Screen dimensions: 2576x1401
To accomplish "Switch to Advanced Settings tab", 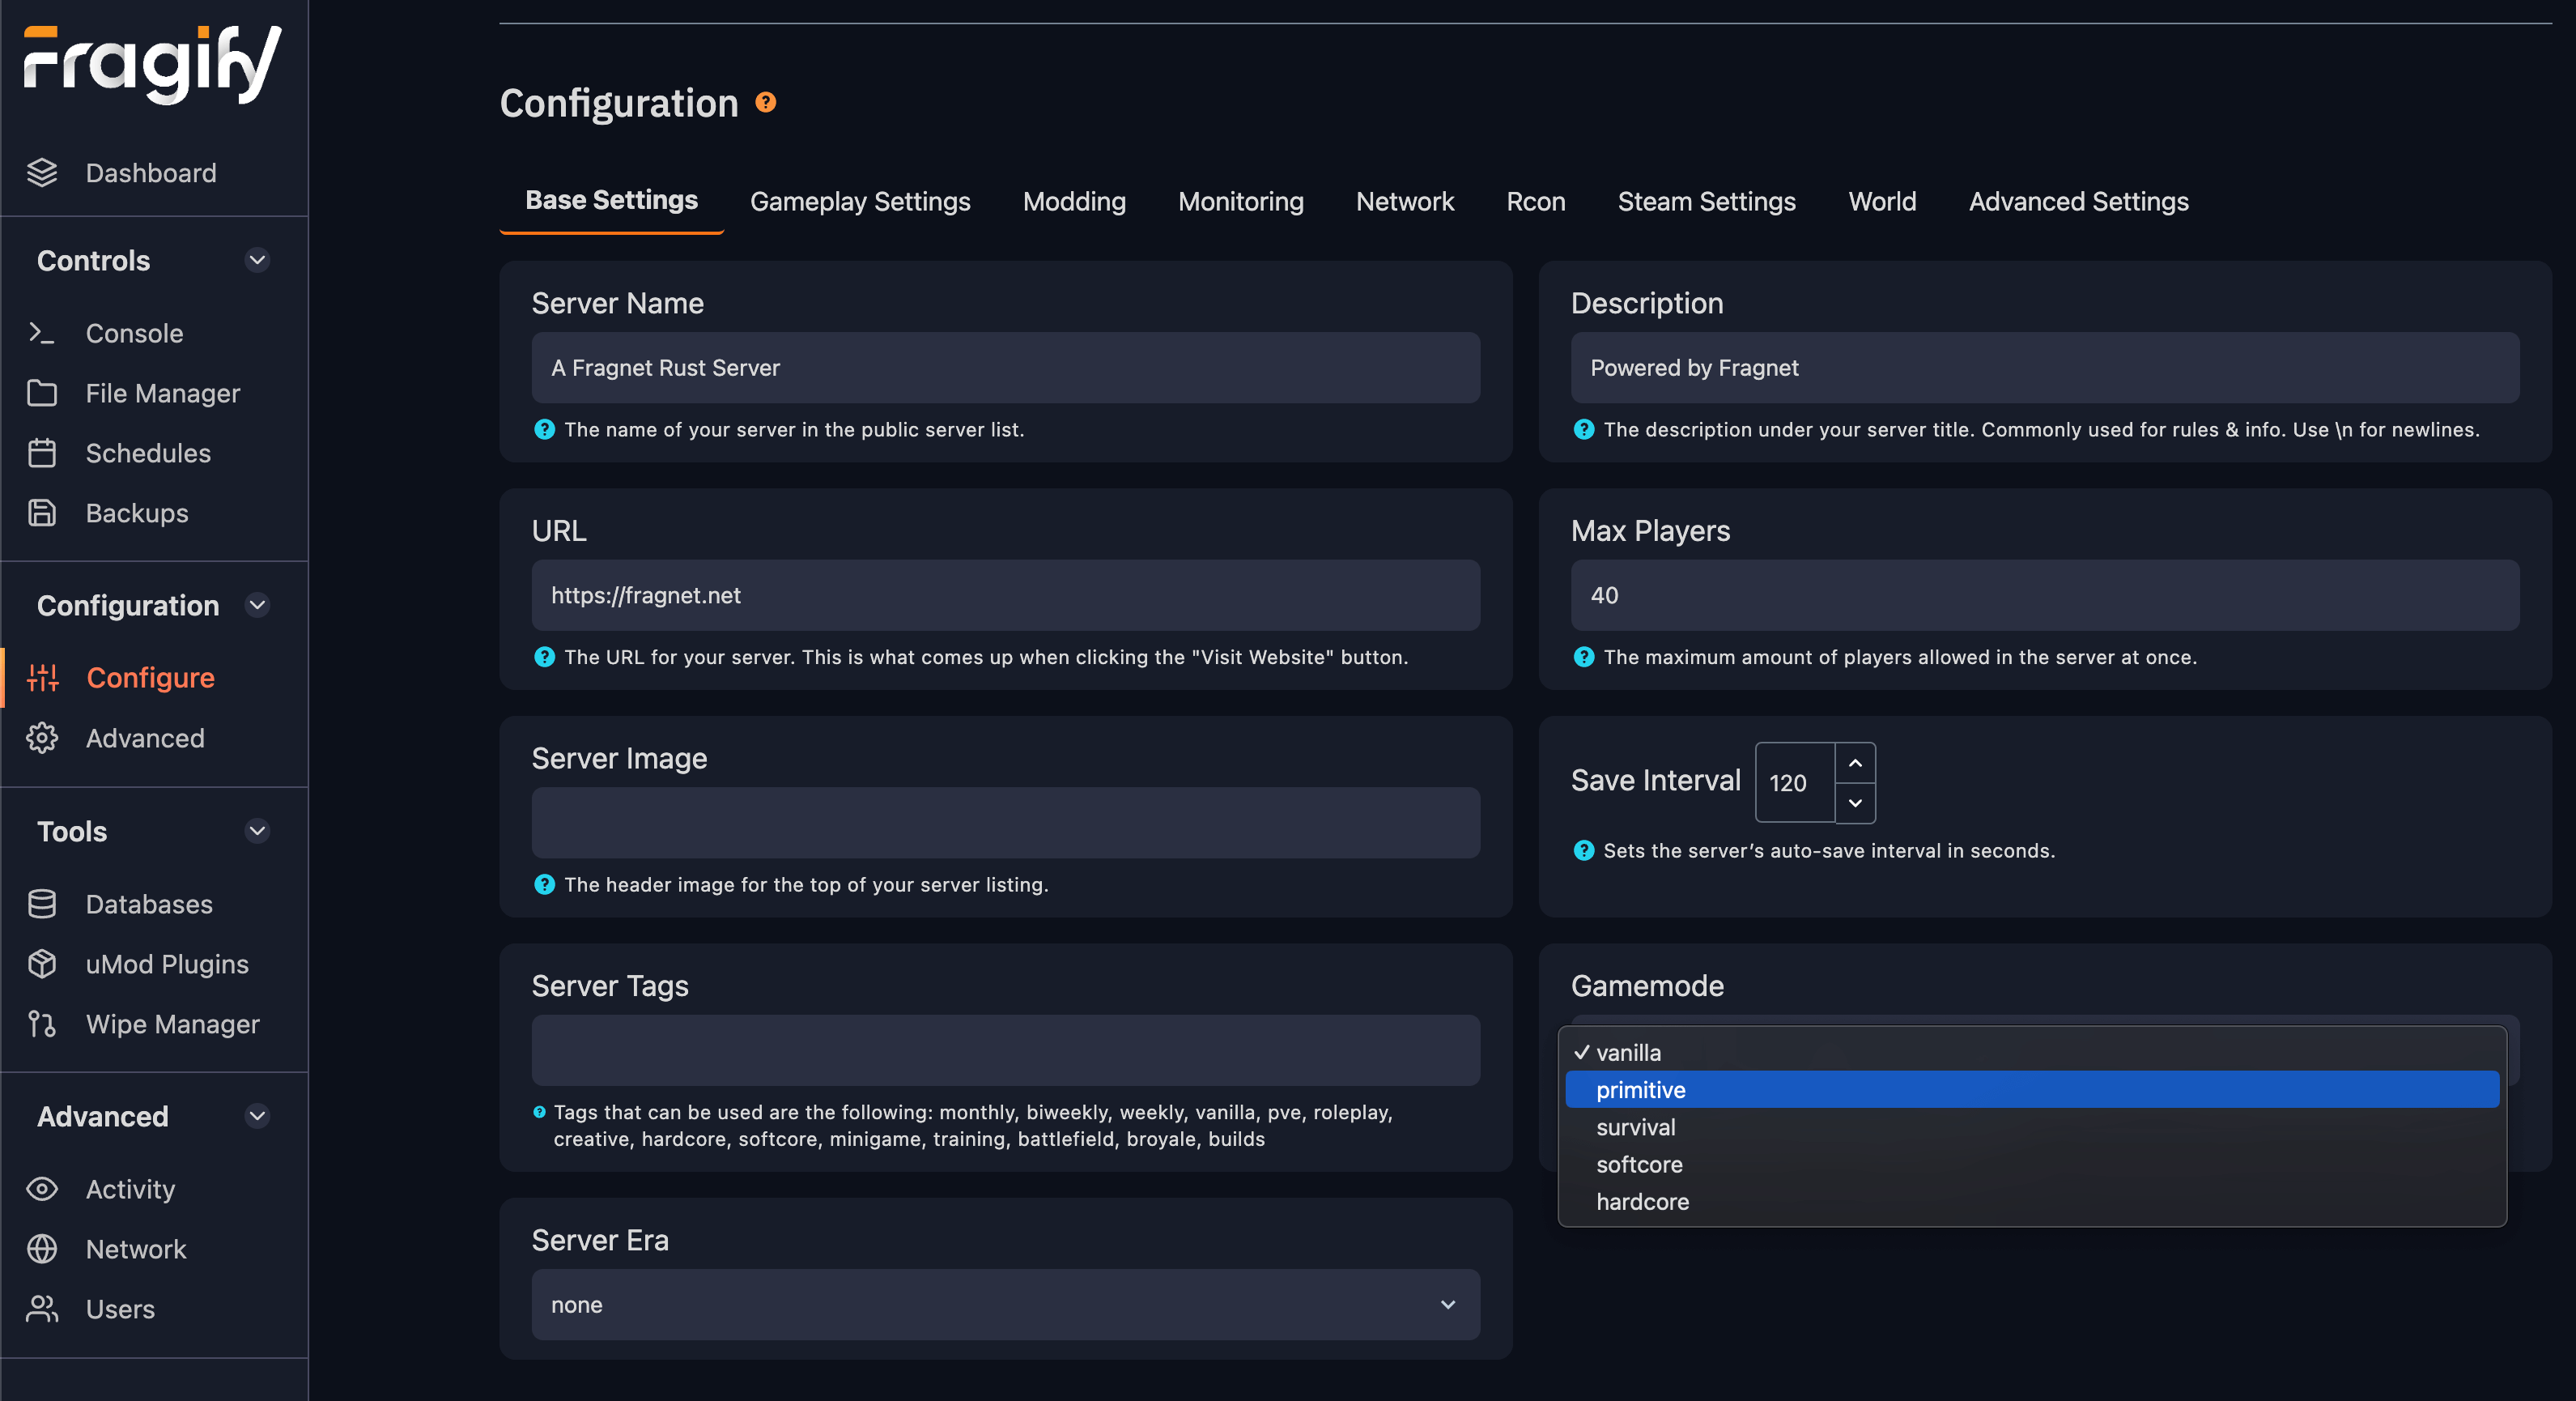I will (x=2080, y=200).
